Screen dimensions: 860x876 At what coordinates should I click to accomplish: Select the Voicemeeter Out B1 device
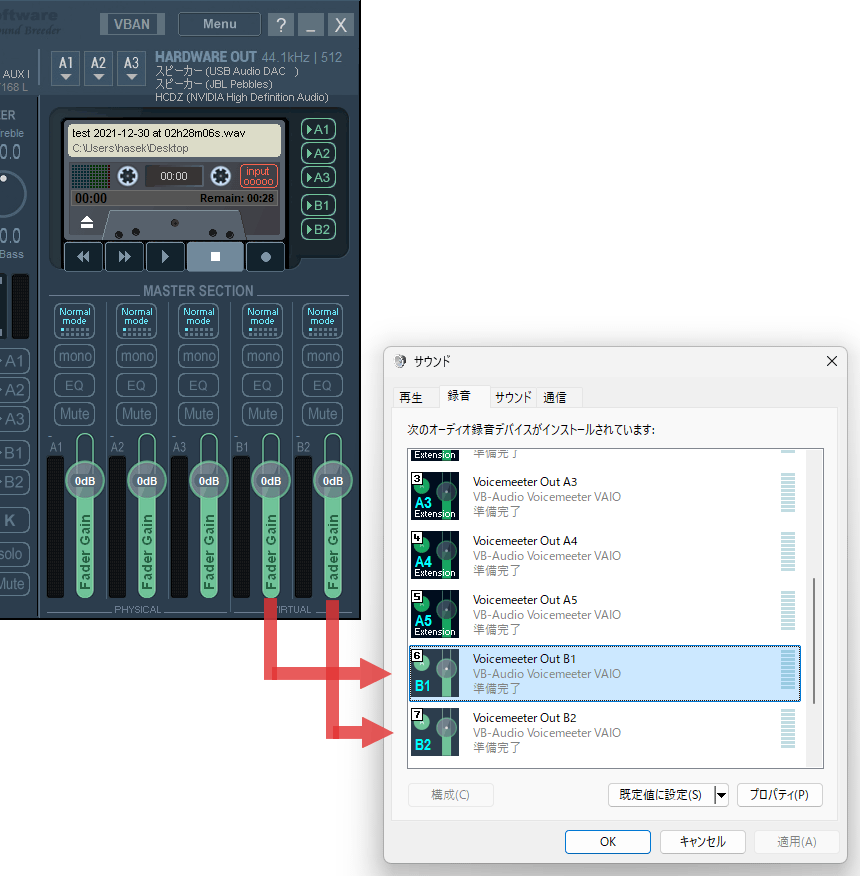click(x=605, y=673)
